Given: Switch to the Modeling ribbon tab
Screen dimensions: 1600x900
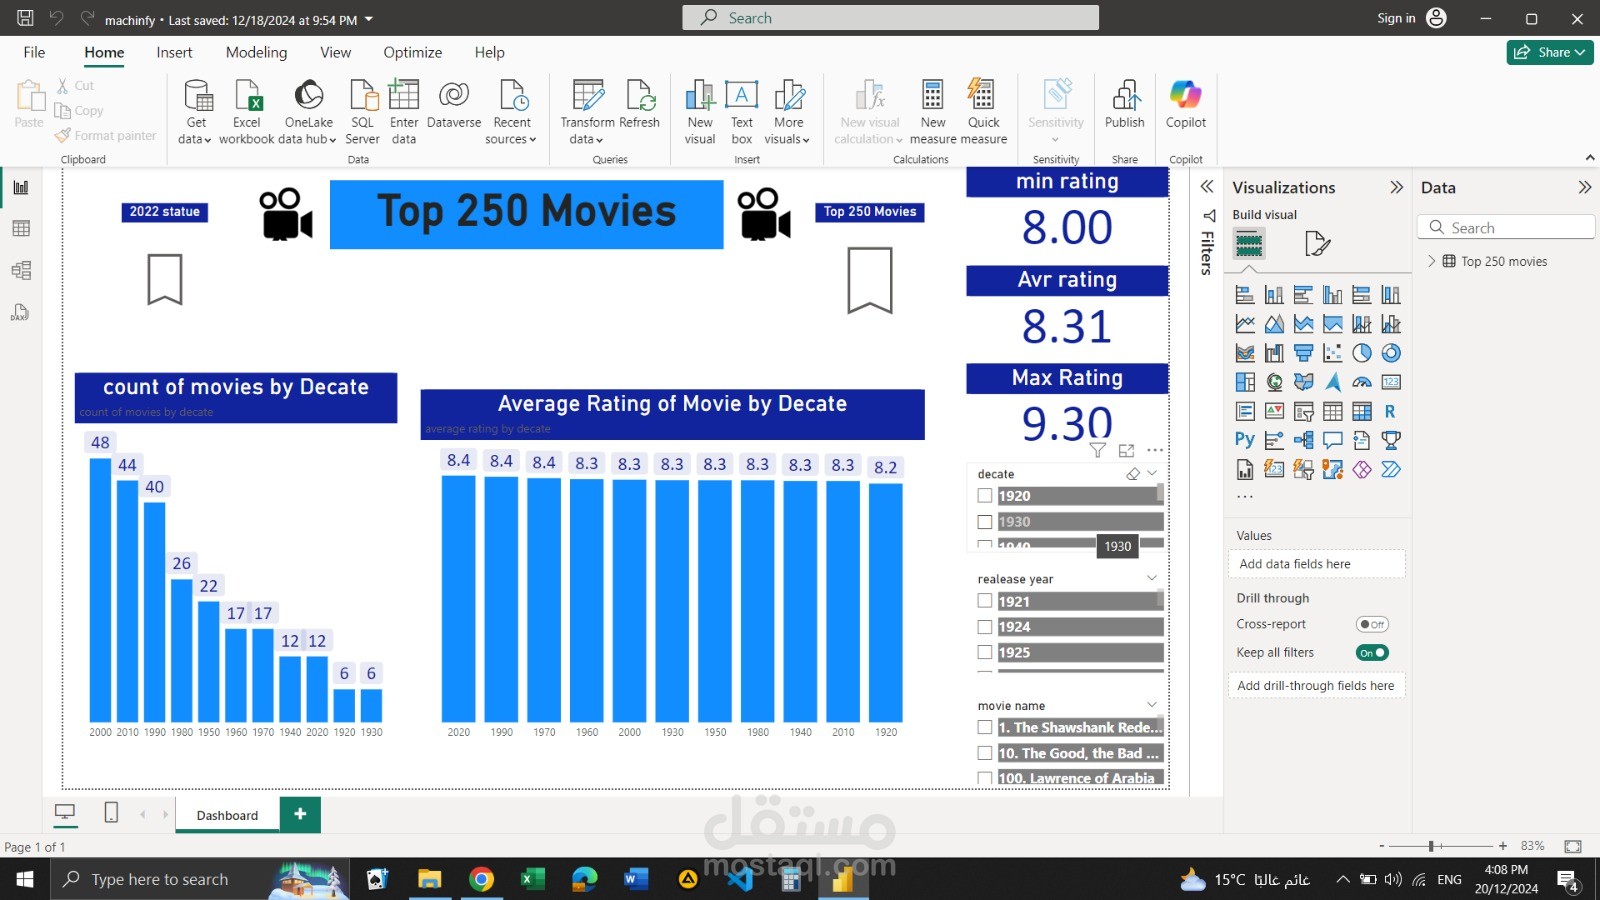Looking at the screenshot, I should coord(256,52).
